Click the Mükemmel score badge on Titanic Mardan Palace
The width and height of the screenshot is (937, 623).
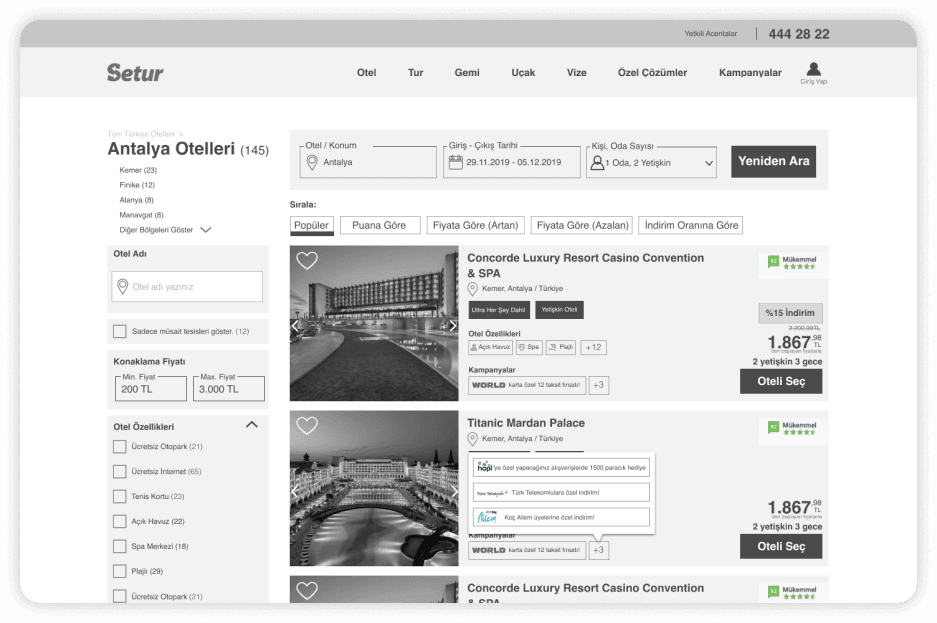pos(793,428)
